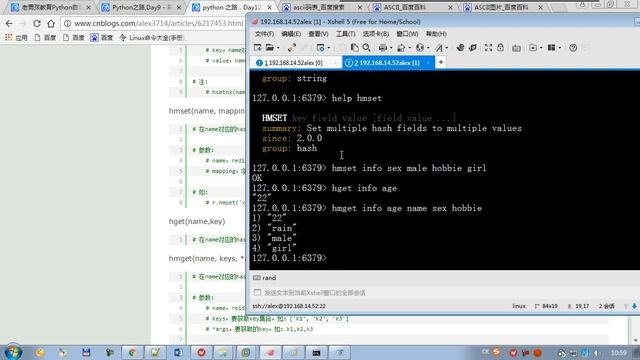Click the blue download arrow in Xshell status bar
Image resolution: width=640 pixels, height=360 pixels.
(x=634, y=306)
